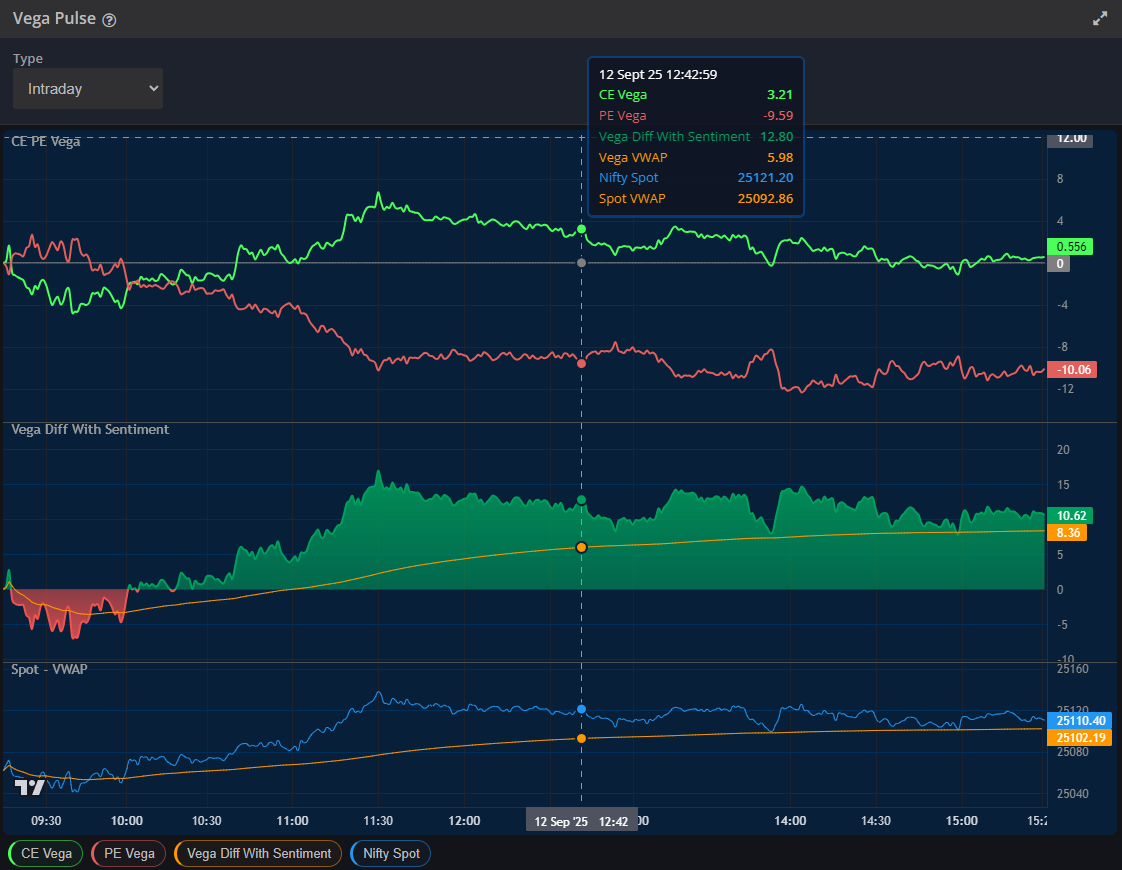Open the Intraday type dropdown
Screen dimensions: 1122x870
pos(87,88)
